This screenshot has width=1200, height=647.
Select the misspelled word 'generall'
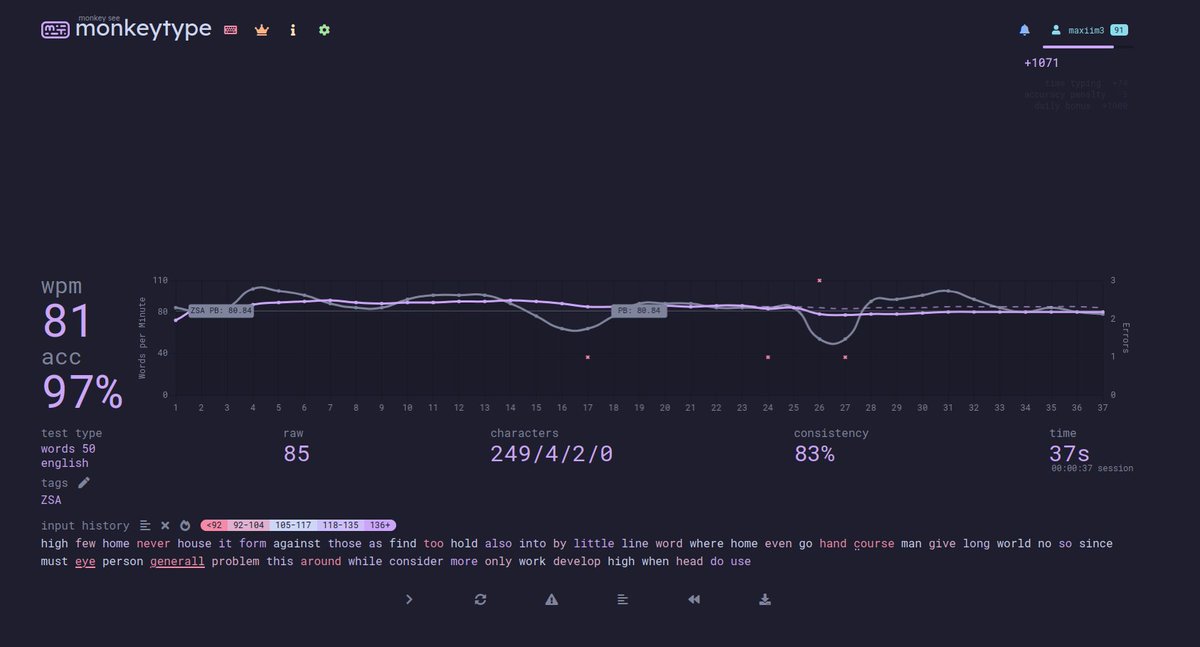point(177,562)
